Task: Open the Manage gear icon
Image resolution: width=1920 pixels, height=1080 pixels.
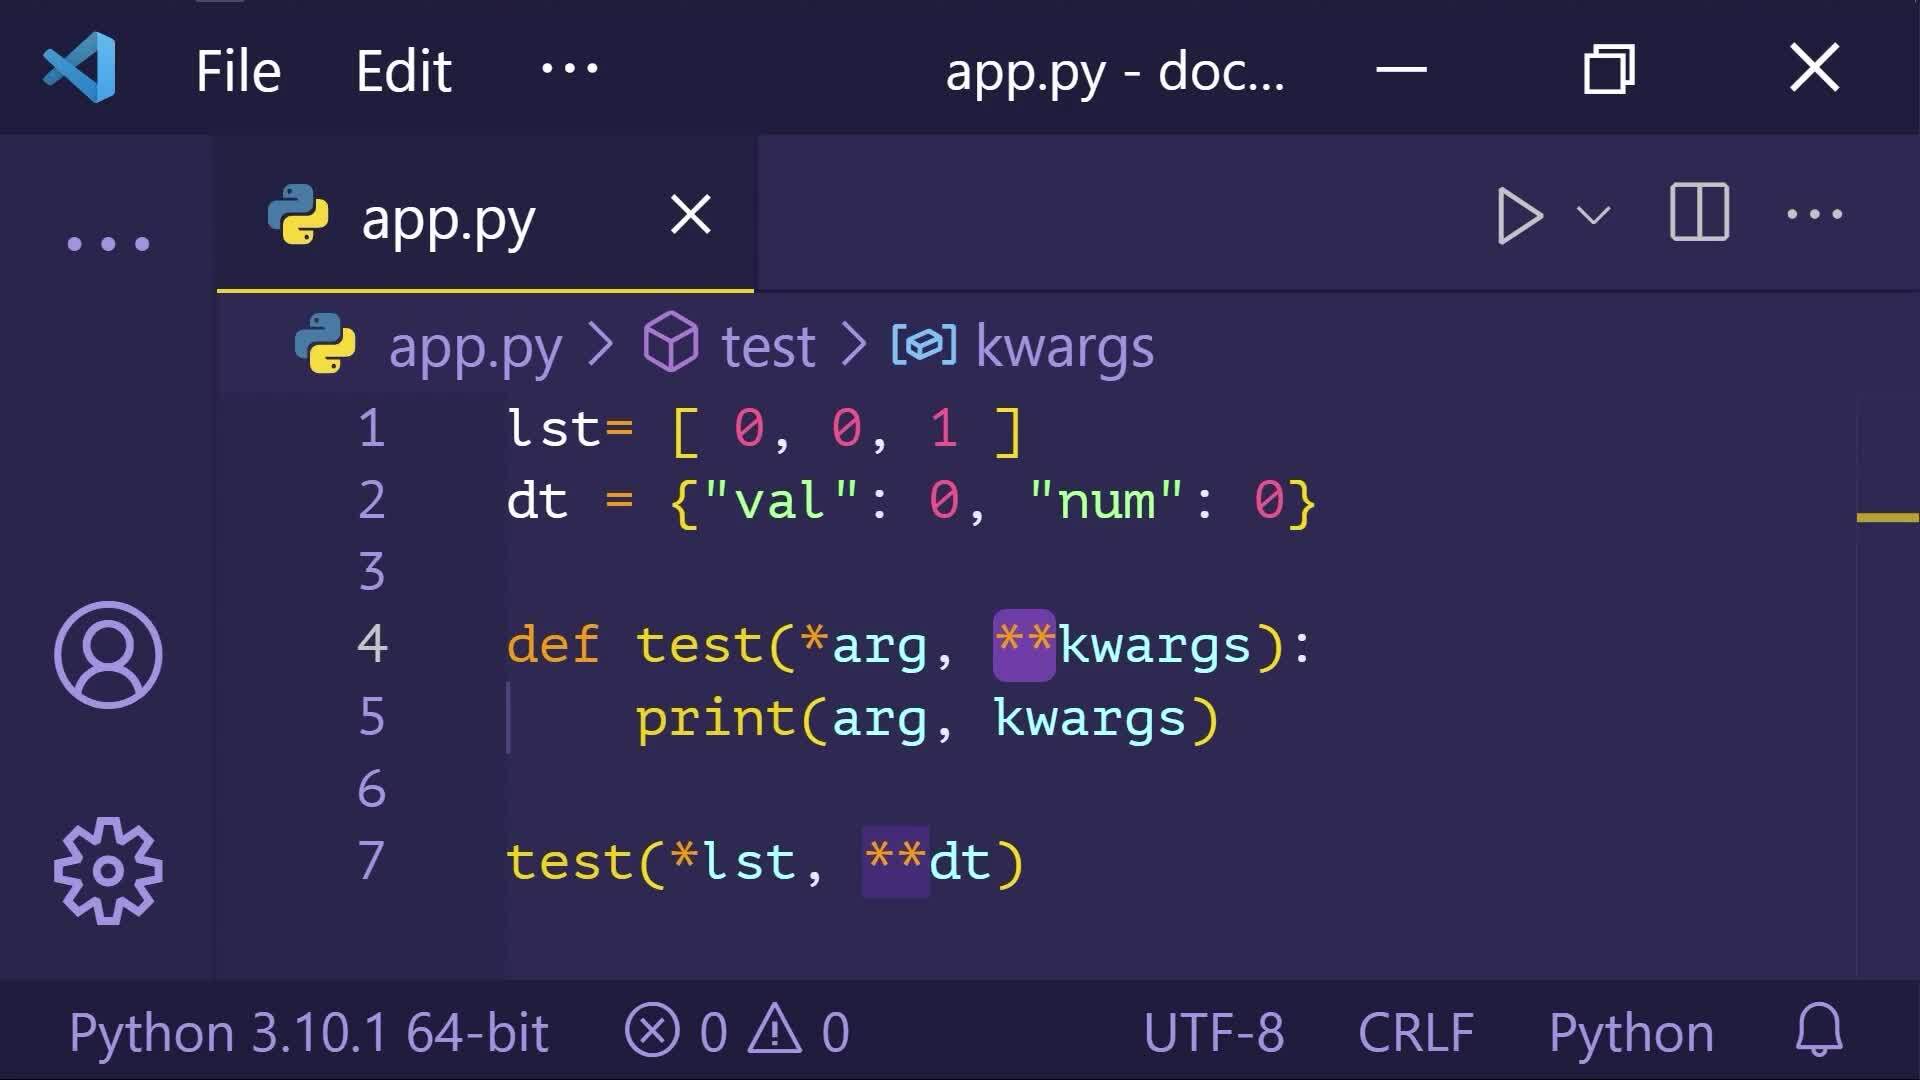Action: click(x=108, y=870)
